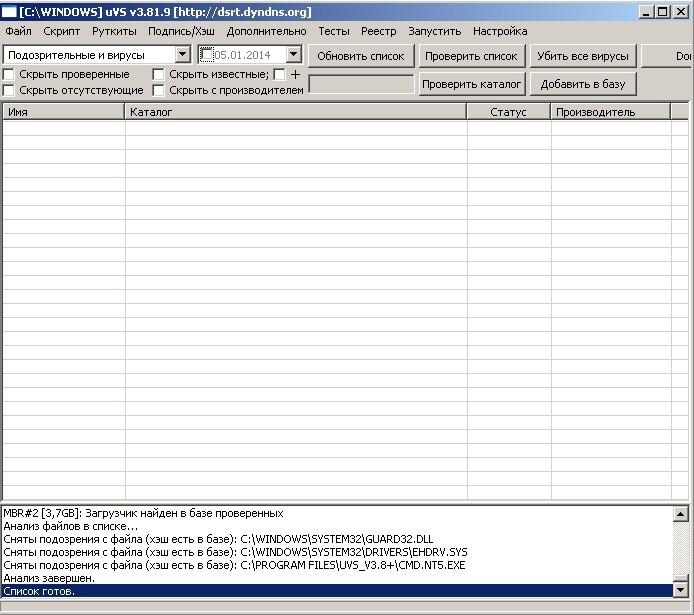Image resolution: width=694 pixels, height=615 pixels.
Task: Open the Реестр menu
Action: 378,31
